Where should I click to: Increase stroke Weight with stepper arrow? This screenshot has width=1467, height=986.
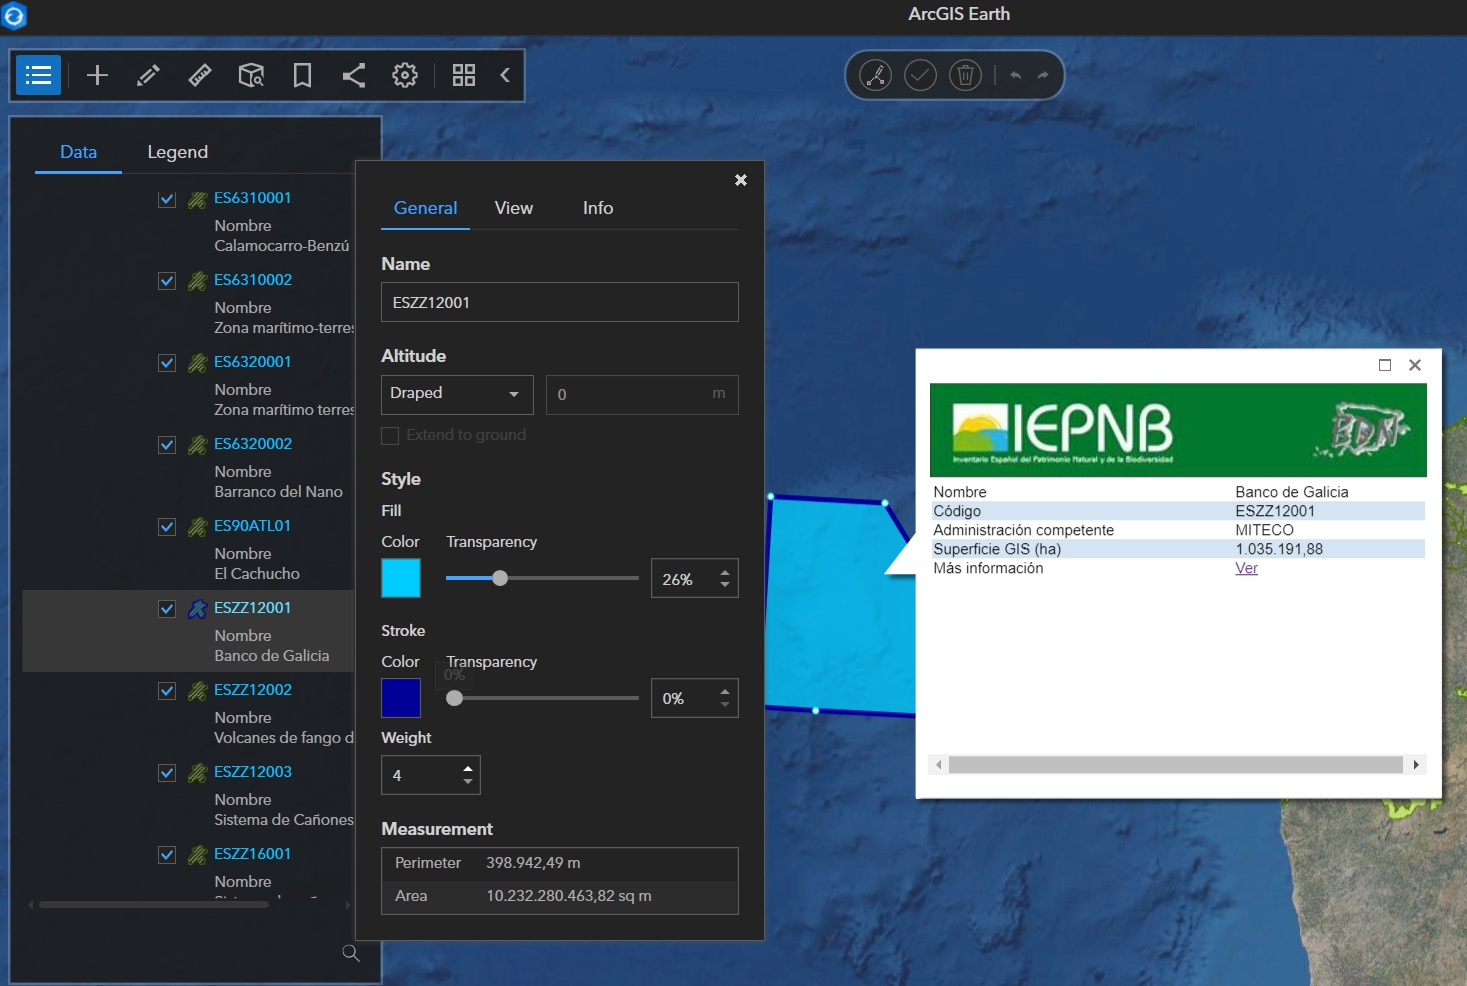[x=466, y=768]
